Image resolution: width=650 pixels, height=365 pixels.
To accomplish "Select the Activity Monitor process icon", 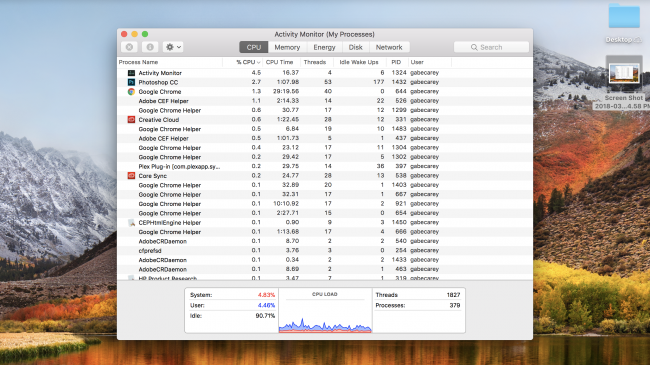I will 131,73.
